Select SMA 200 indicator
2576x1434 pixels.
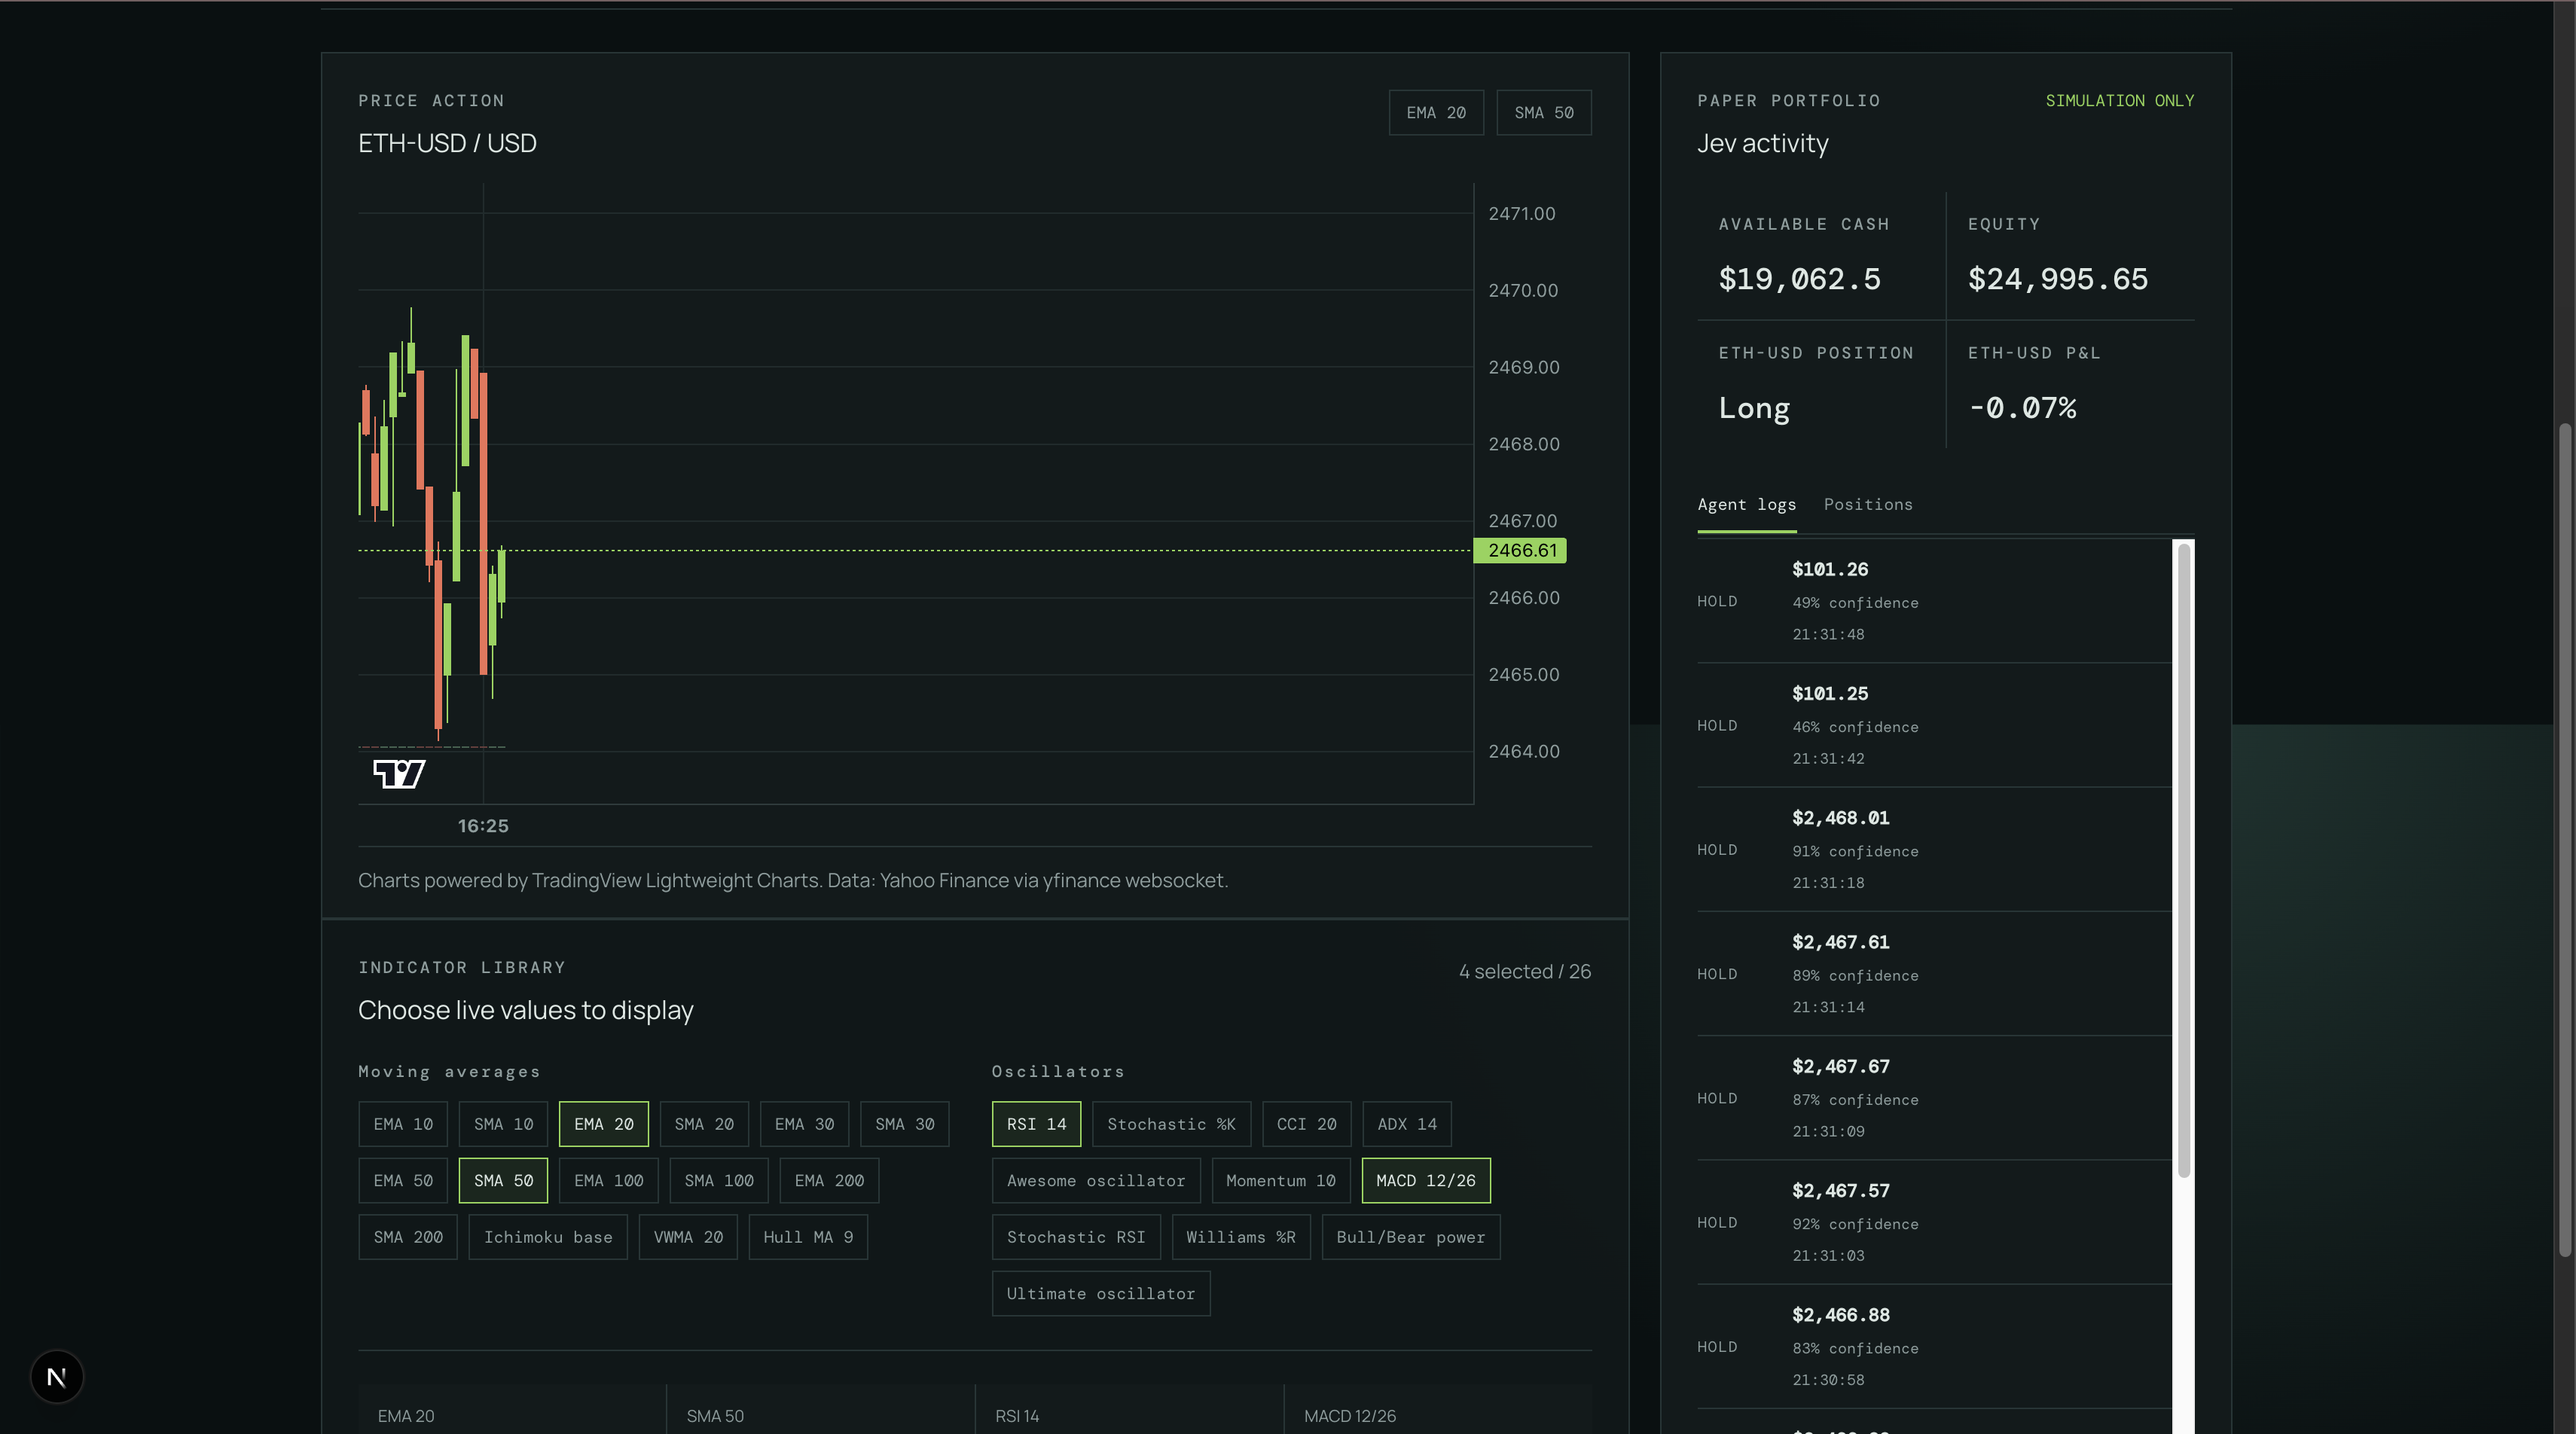[x=408, y=1237]
